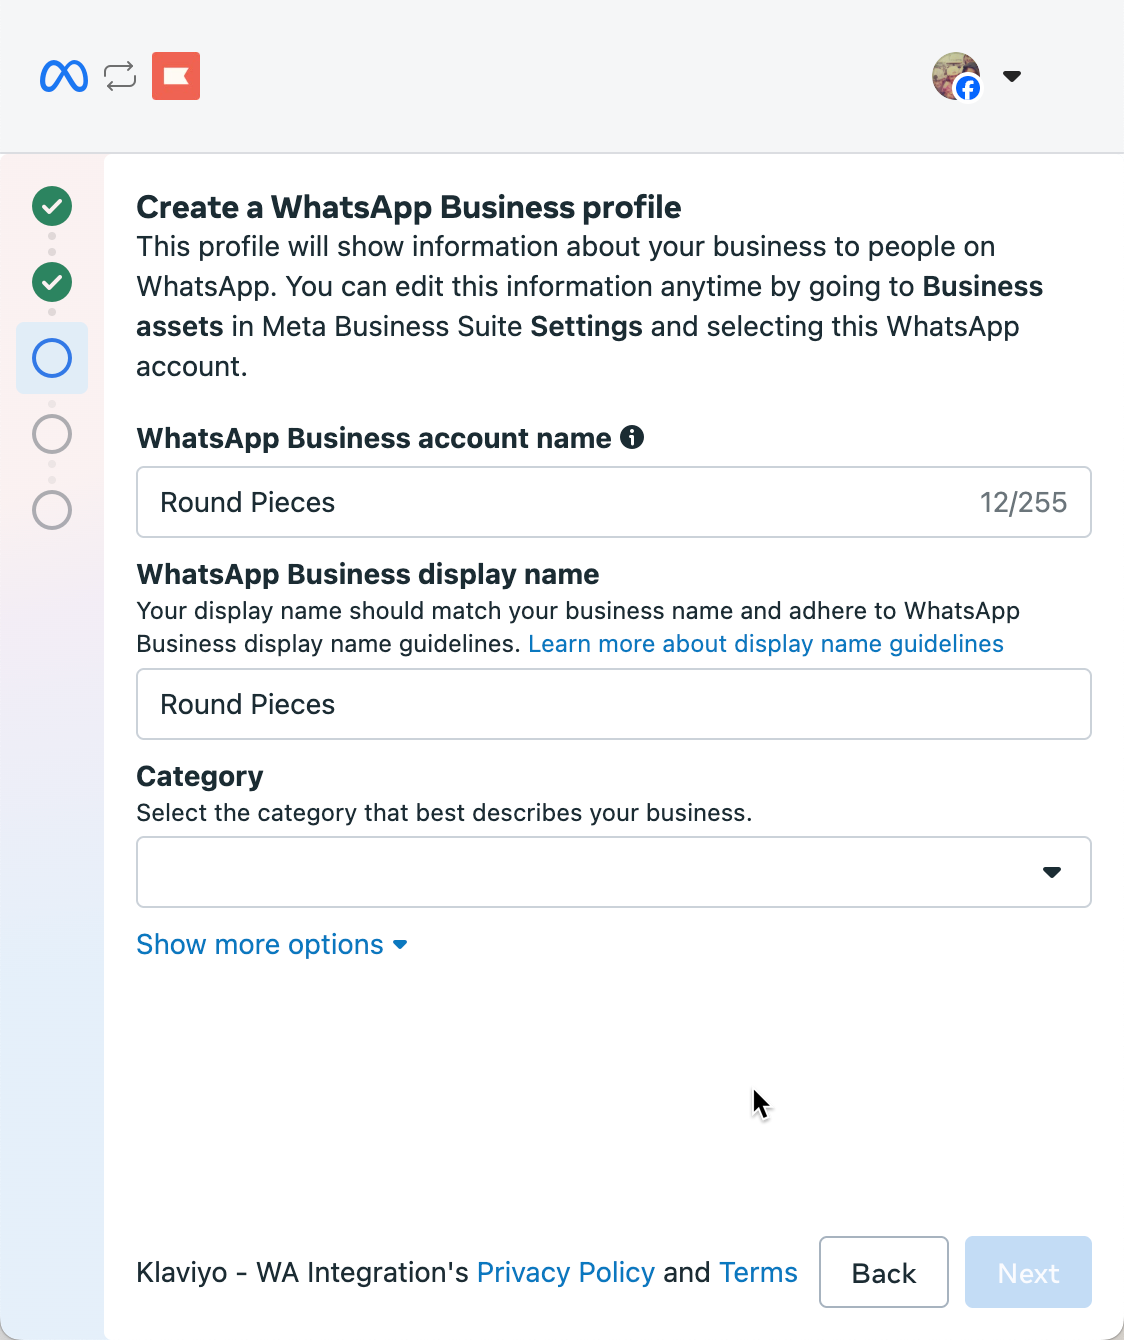Open the Privacy Policy link
Viewport: 1124px width, 1340px height.
pyautogui.click(x=565, y=1272)
